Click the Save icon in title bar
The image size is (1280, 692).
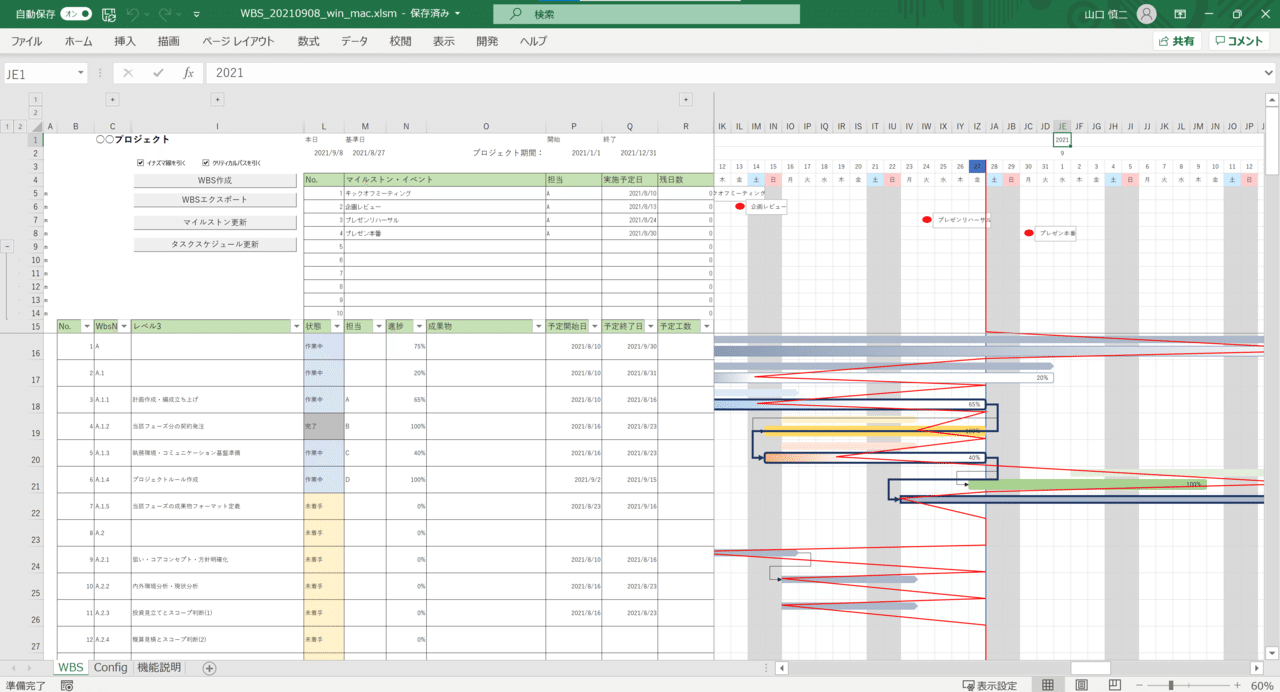[109, 14]
